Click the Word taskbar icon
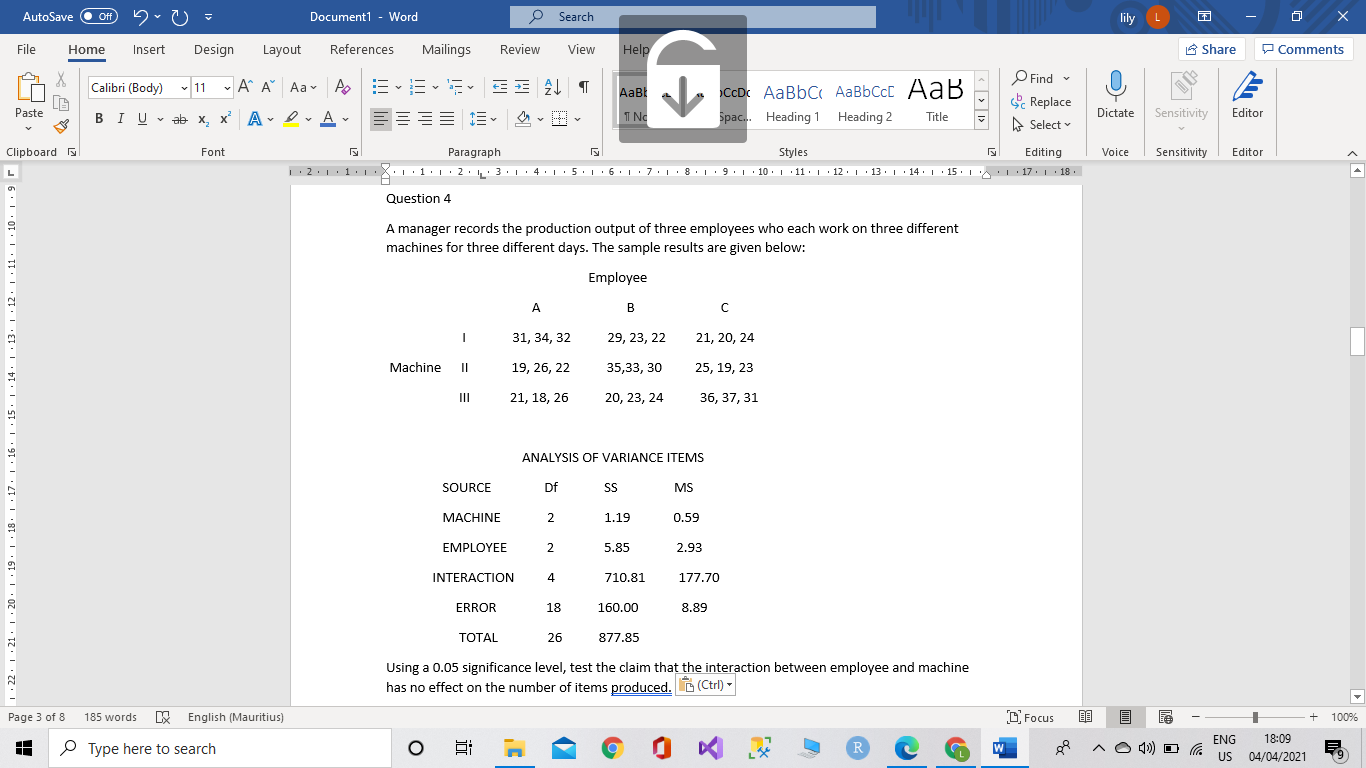 1003,747
